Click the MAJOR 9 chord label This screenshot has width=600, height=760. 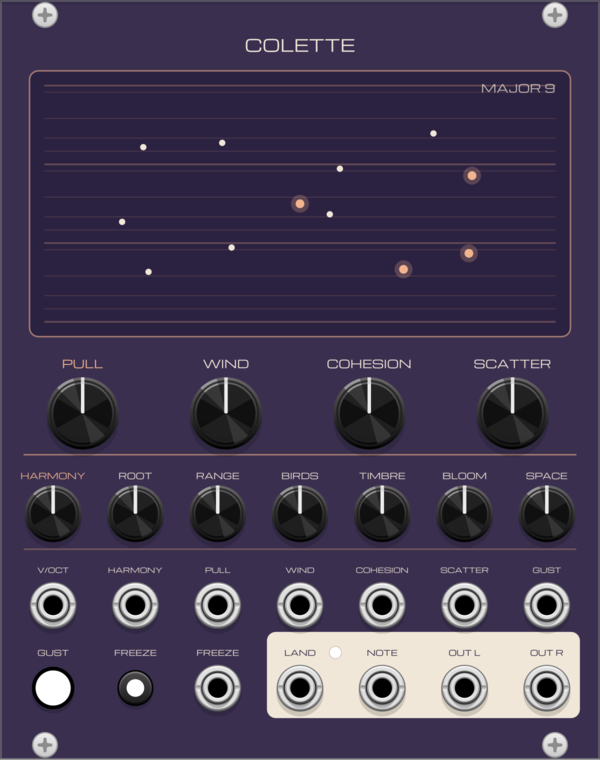[518, 88]
